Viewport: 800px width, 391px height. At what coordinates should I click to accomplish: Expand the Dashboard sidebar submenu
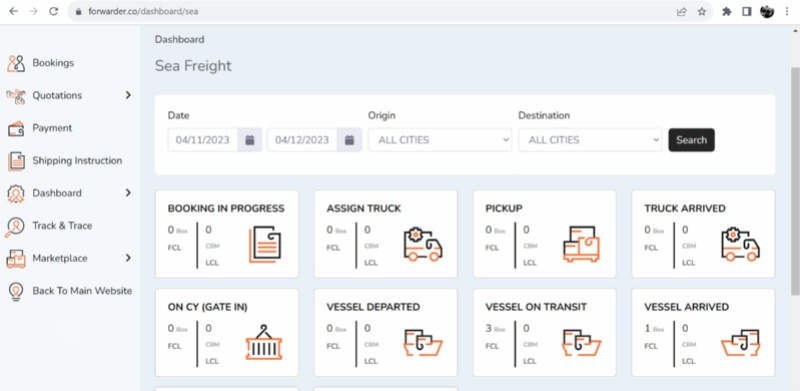(128, 192)
